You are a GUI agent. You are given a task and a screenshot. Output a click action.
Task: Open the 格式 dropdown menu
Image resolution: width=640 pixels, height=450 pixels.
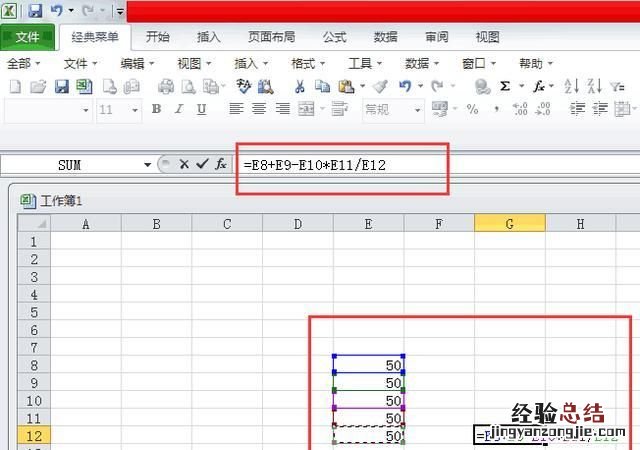307,63
